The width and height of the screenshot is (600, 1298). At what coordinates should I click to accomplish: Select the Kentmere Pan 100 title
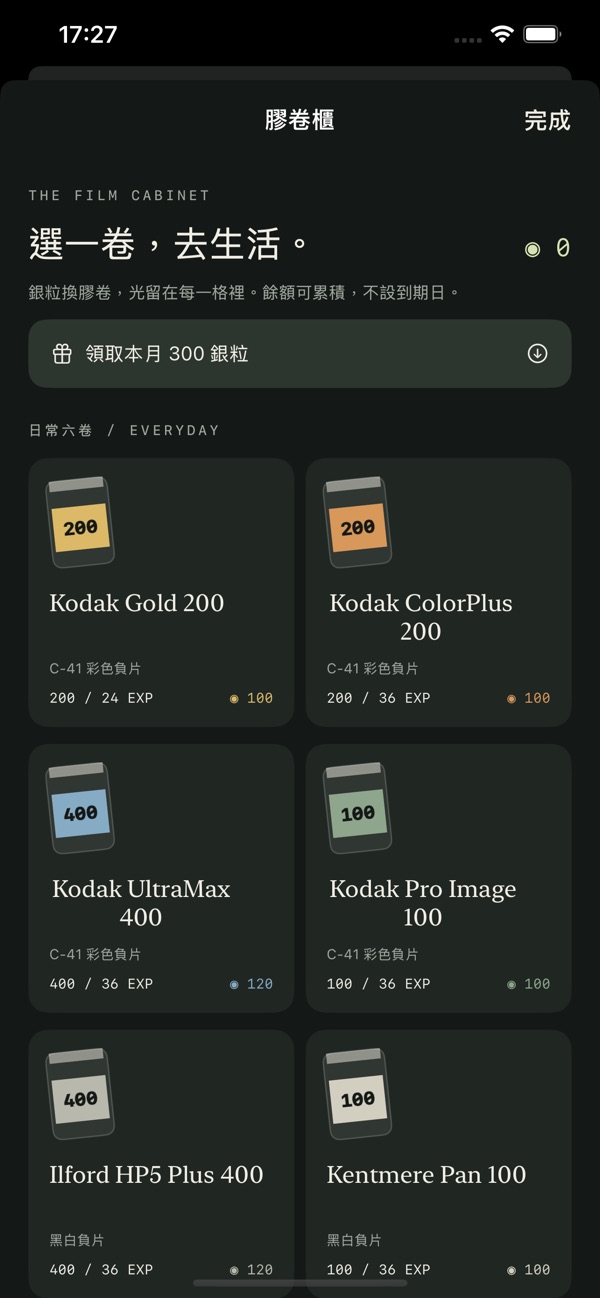[426, 1175]
